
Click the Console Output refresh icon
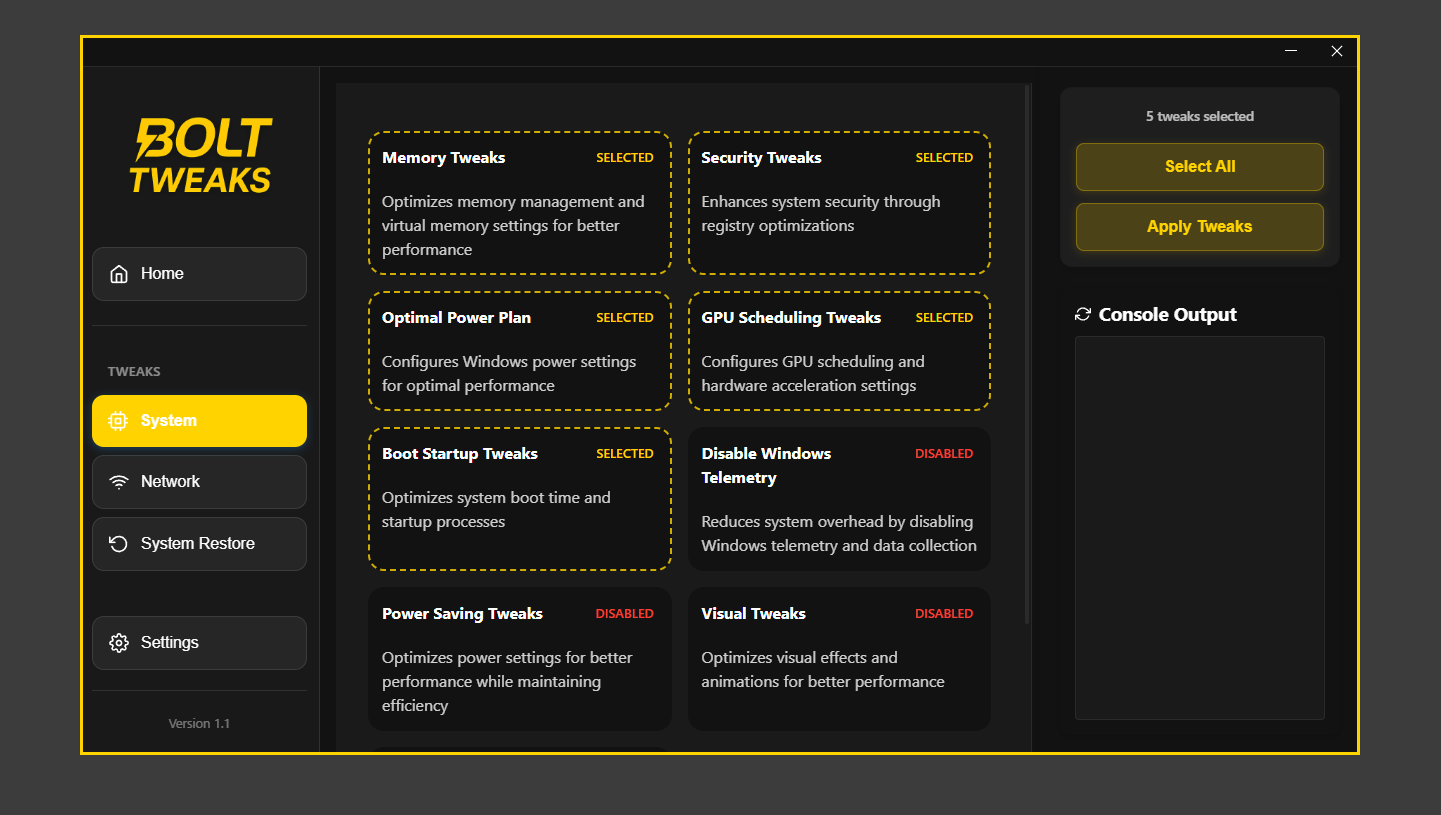(1083, 315)
